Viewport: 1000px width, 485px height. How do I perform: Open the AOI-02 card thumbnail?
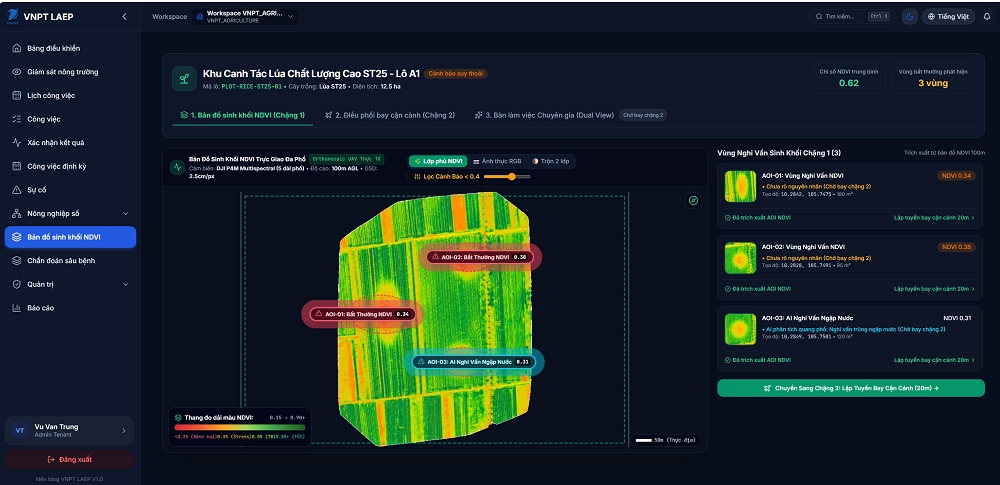click(740, 258)
